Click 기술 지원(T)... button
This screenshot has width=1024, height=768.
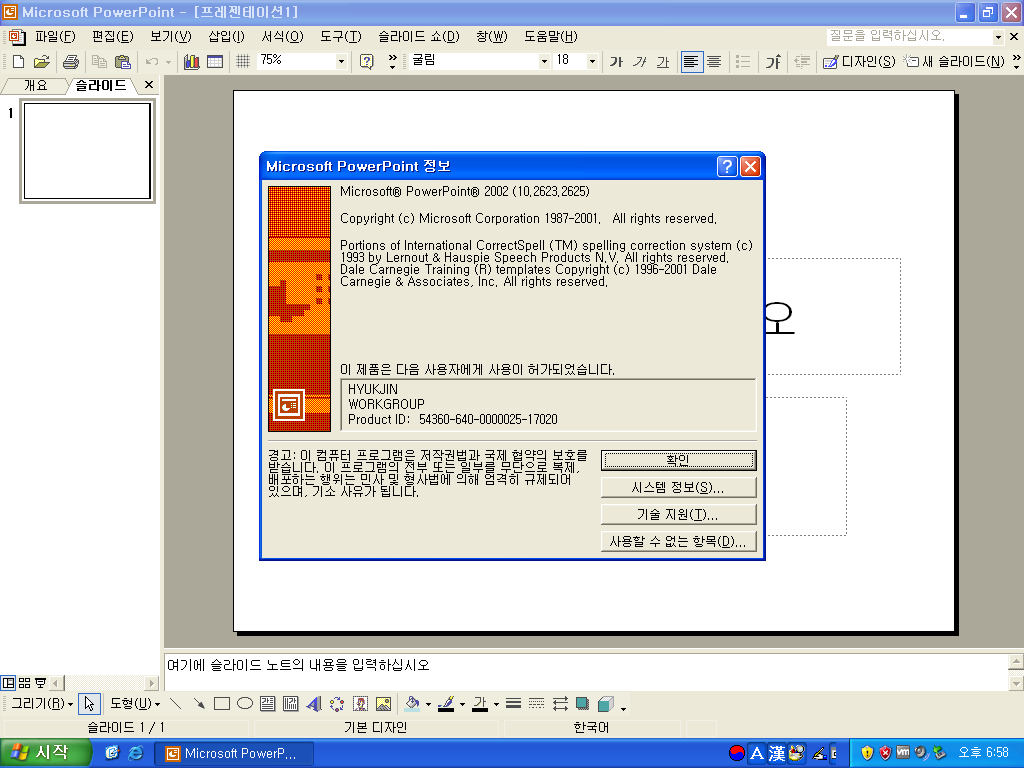[679, 515]
